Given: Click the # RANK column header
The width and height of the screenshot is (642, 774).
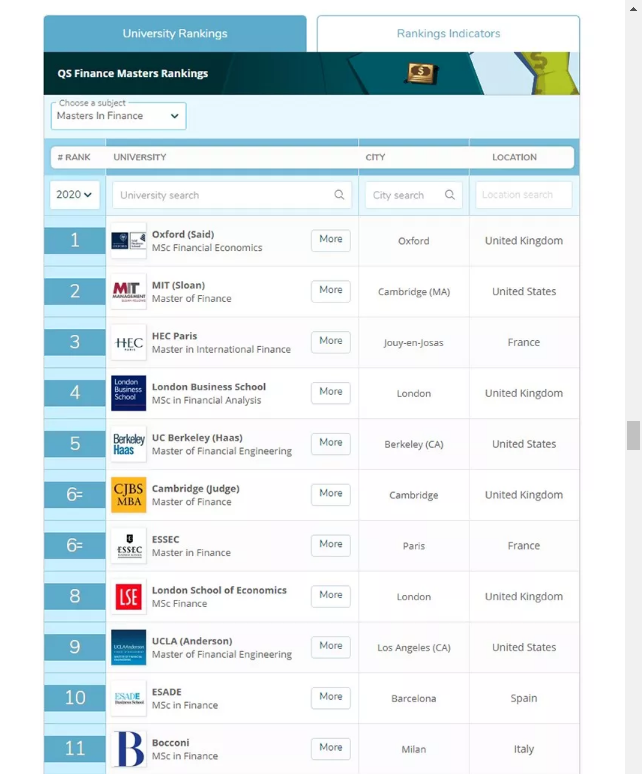Looking at the screenshot, I should tap(74, 157).
